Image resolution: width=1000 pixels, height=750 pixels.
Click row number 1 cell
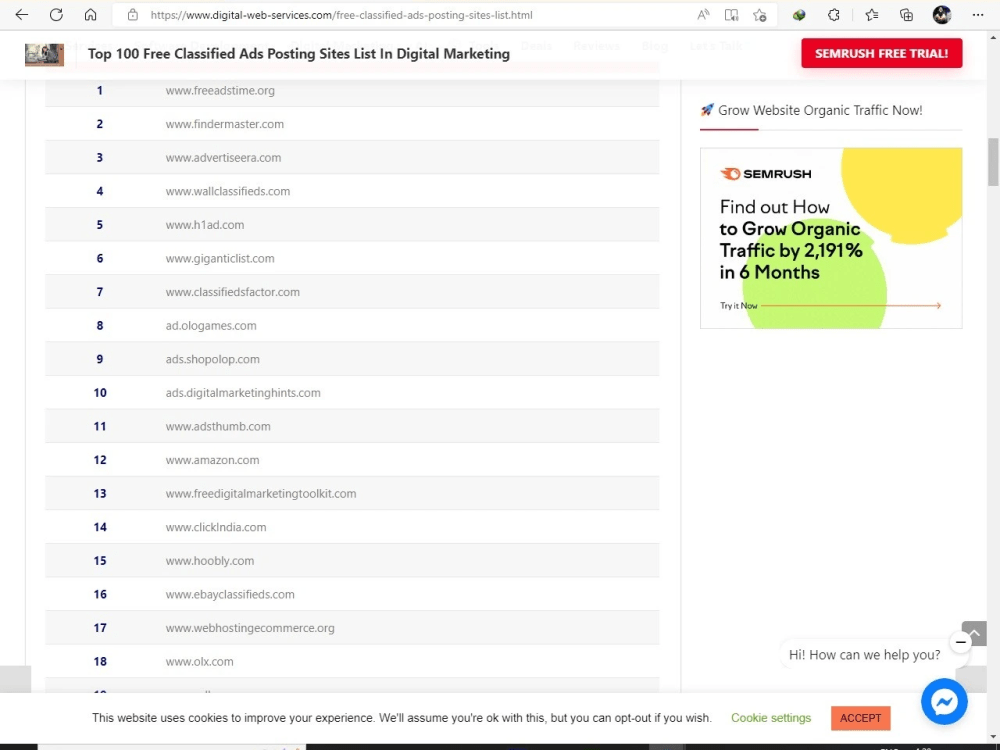(99, 91)
